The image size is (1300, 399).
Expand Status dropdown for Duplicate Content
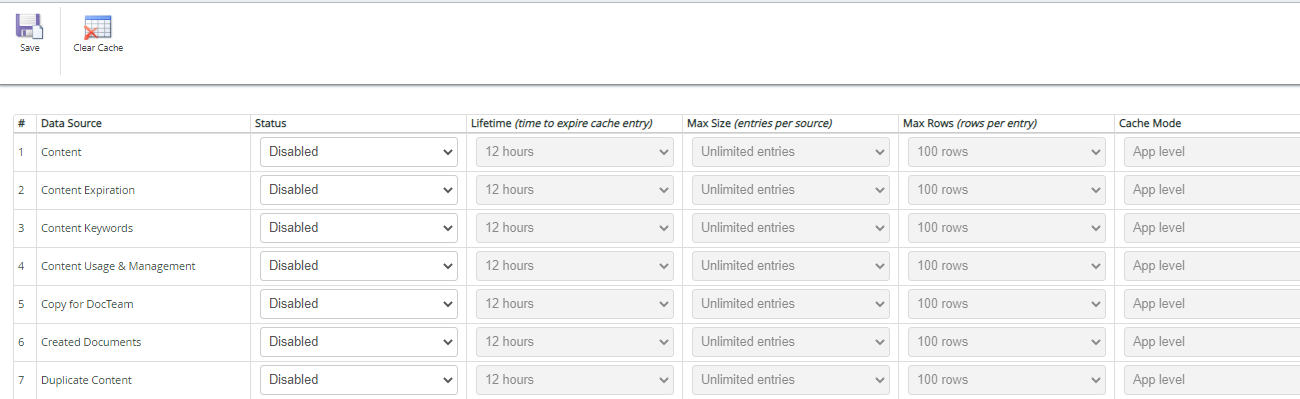tap(359, 380)
